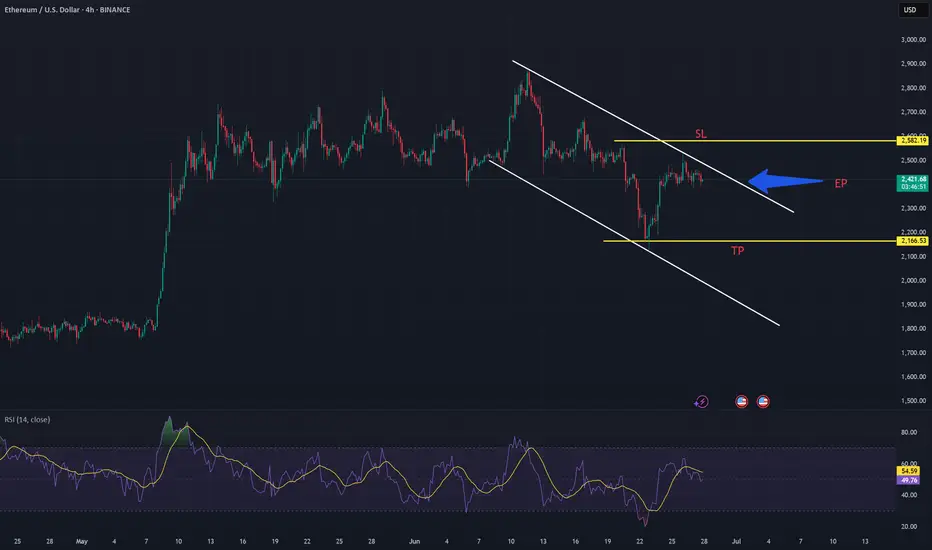Viewport: 932px width, 550px height.
Task: Open the later US flag economic event
Action: [763, 402]
